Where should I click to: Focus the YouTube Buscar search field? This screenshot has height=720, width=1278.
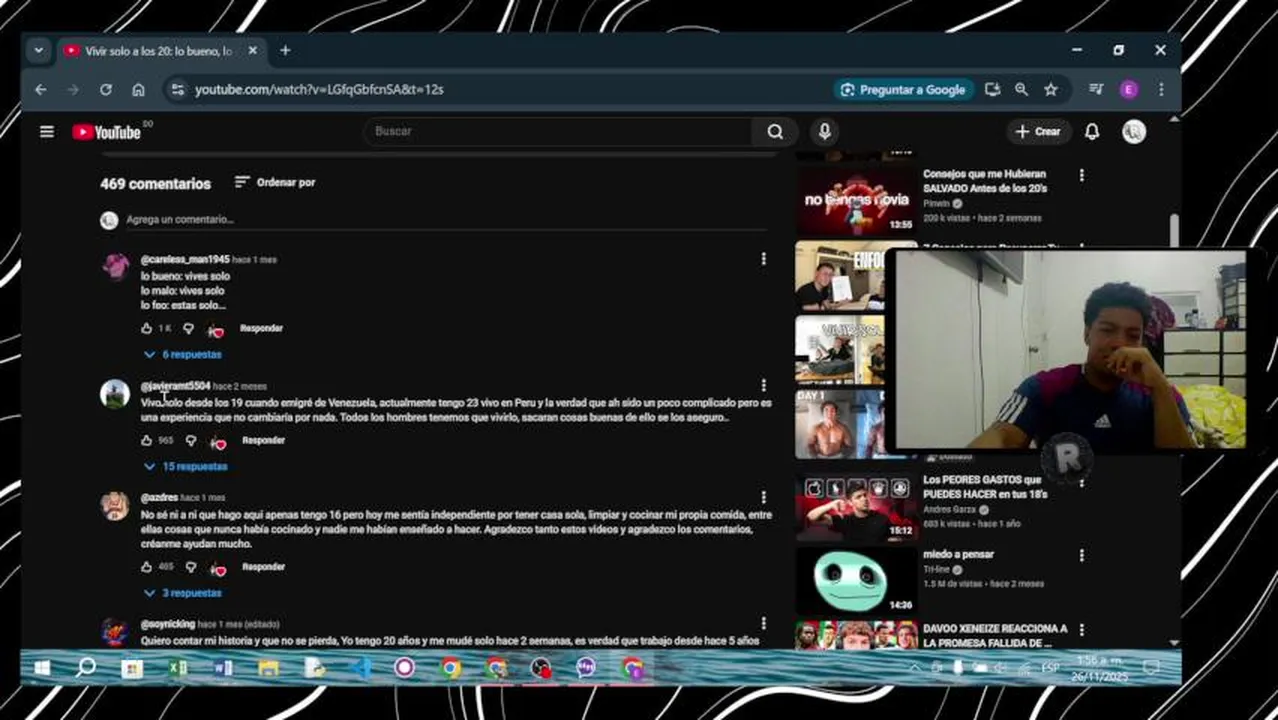[x=560, y=131]
